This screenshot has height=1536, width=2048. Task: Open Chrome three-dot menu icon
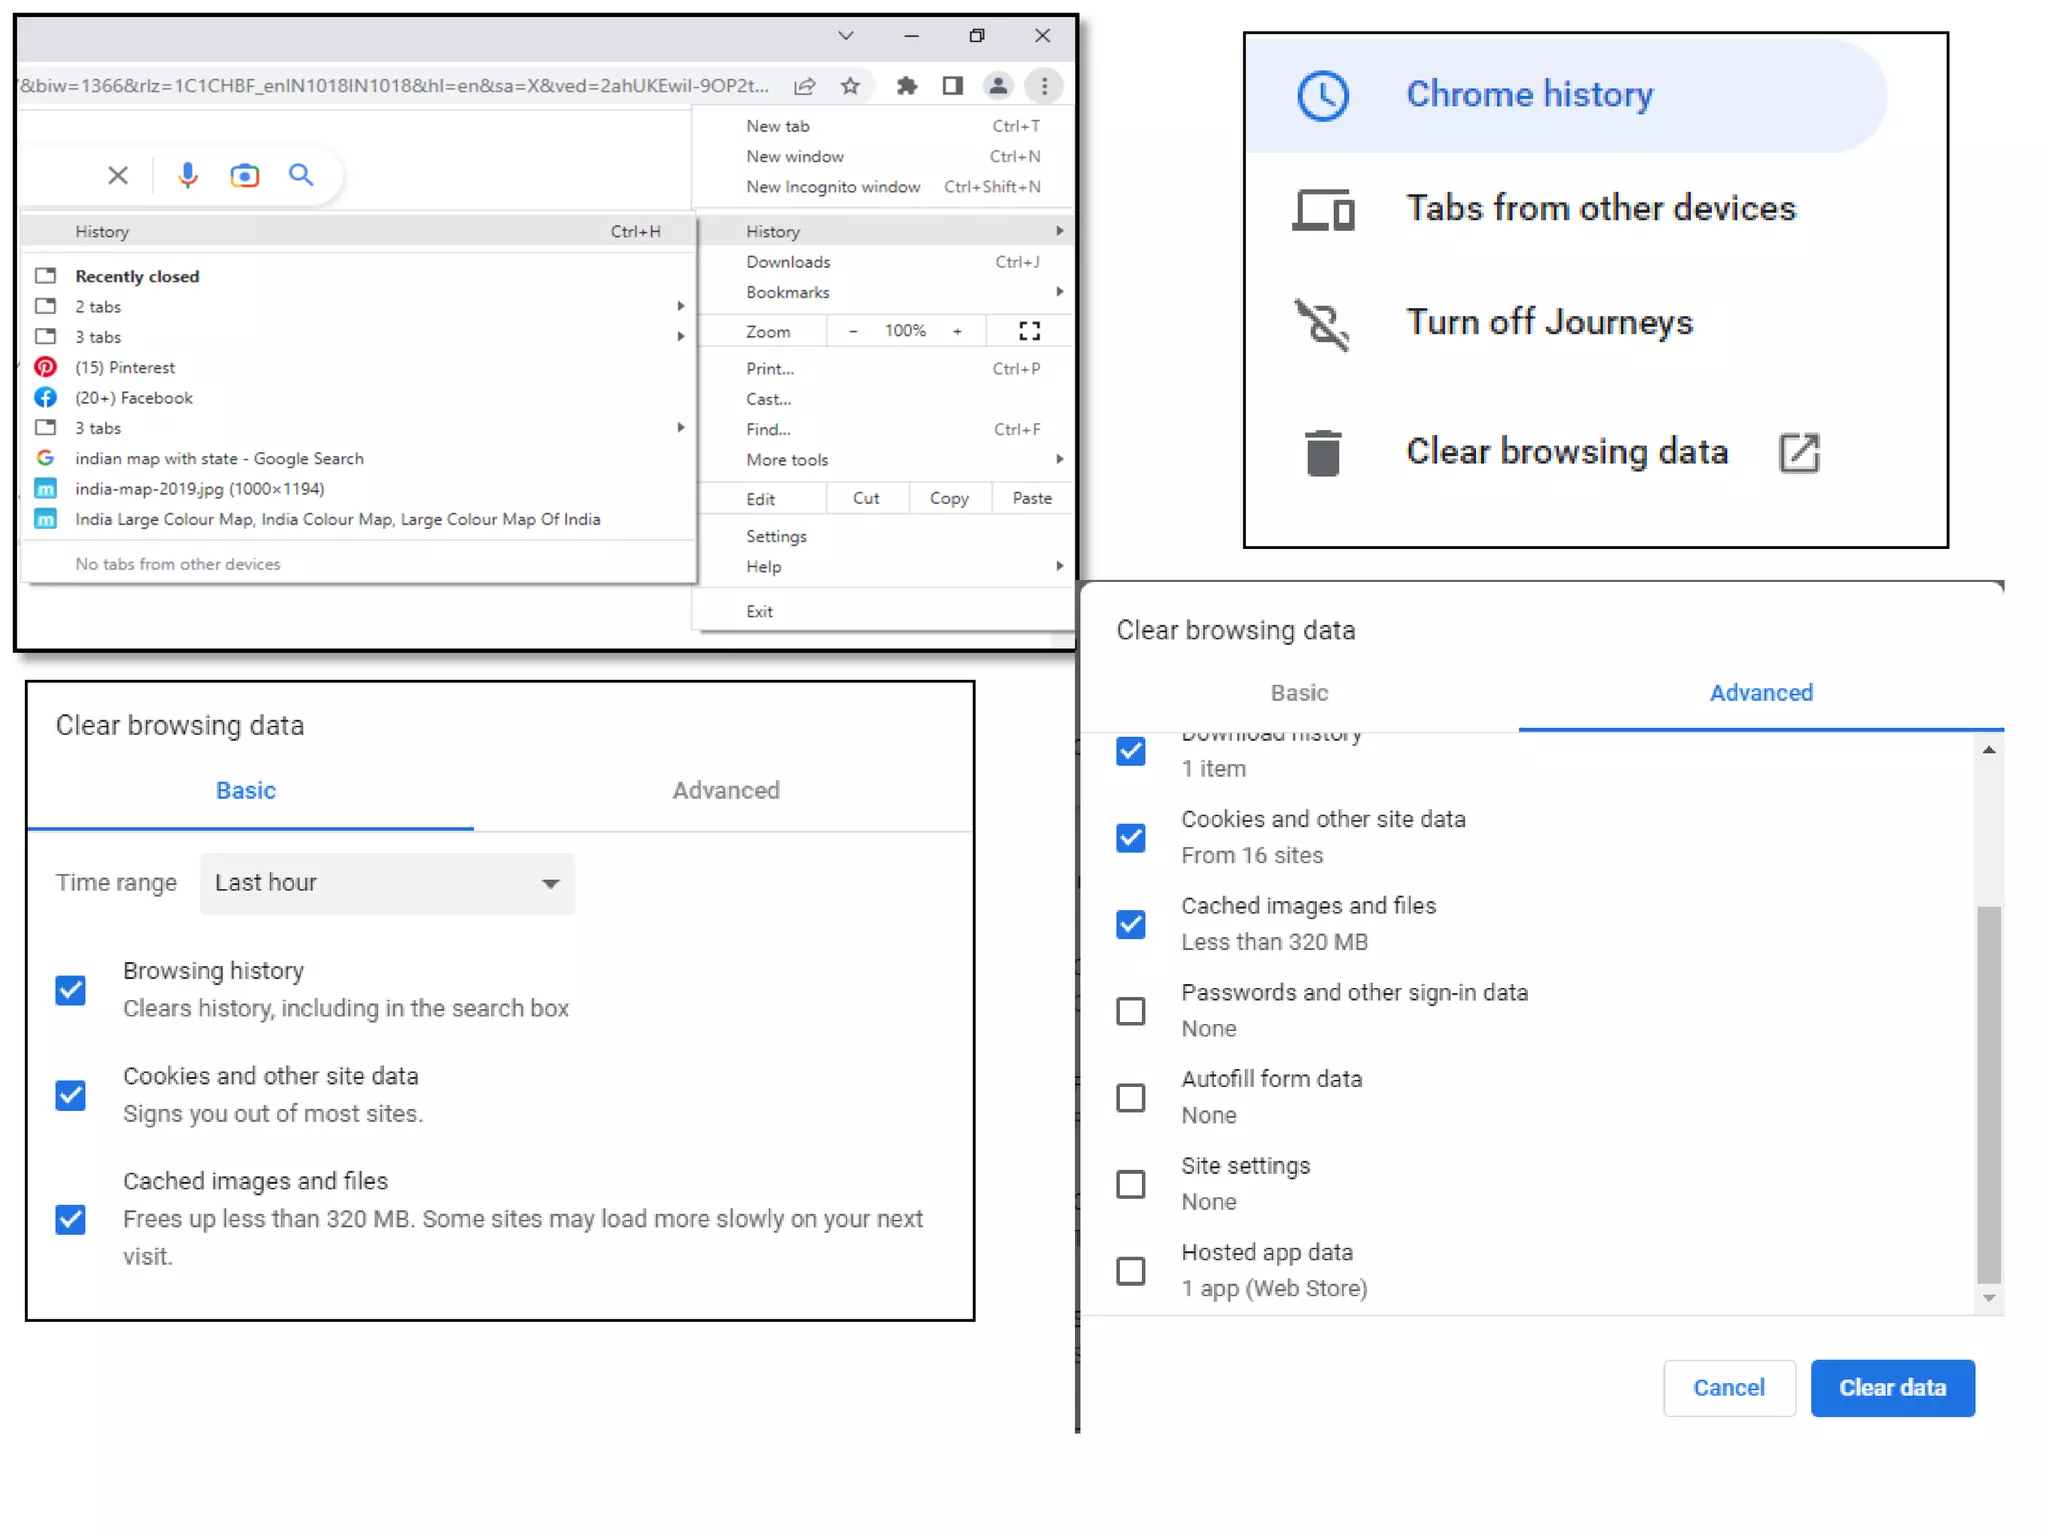tap(1044, 86)
